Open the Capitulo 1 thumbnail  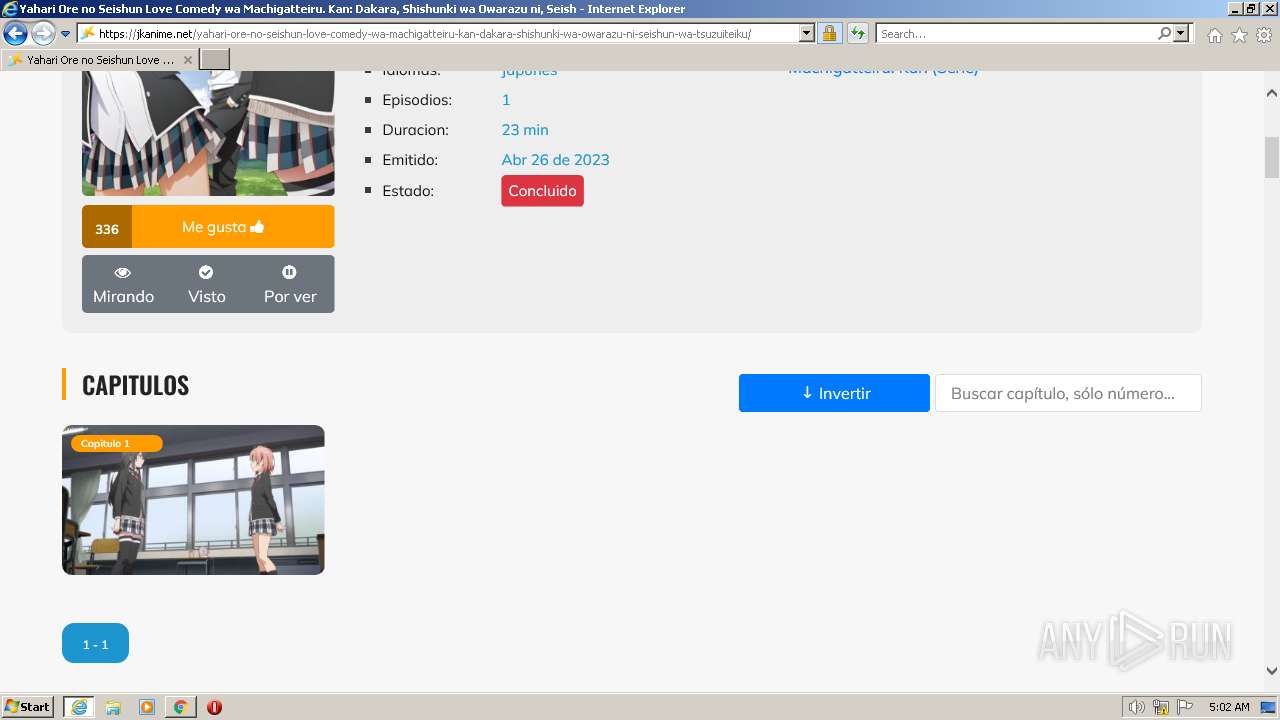click(193, 500)
